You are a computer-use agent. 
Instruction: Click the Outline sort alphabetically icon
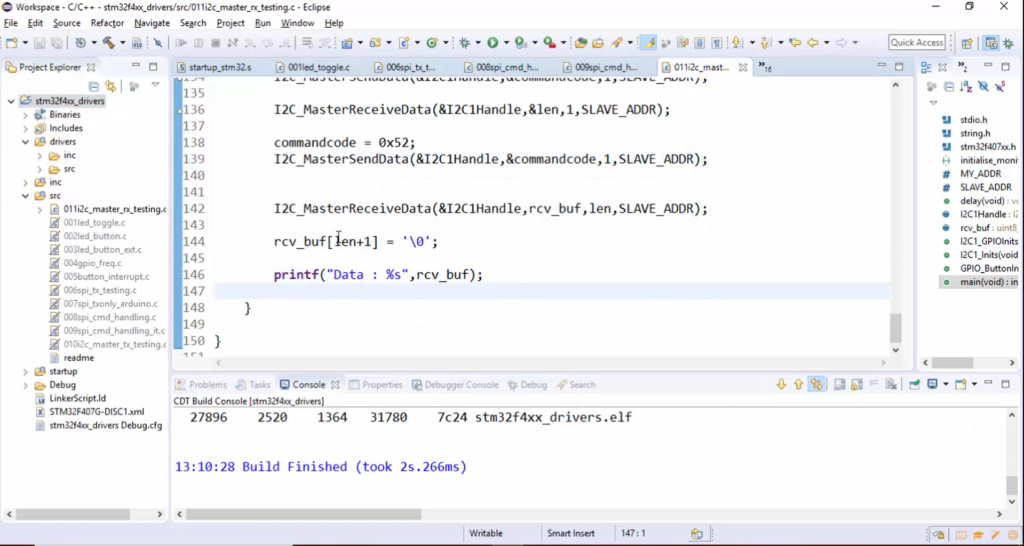tap(967, 86)
